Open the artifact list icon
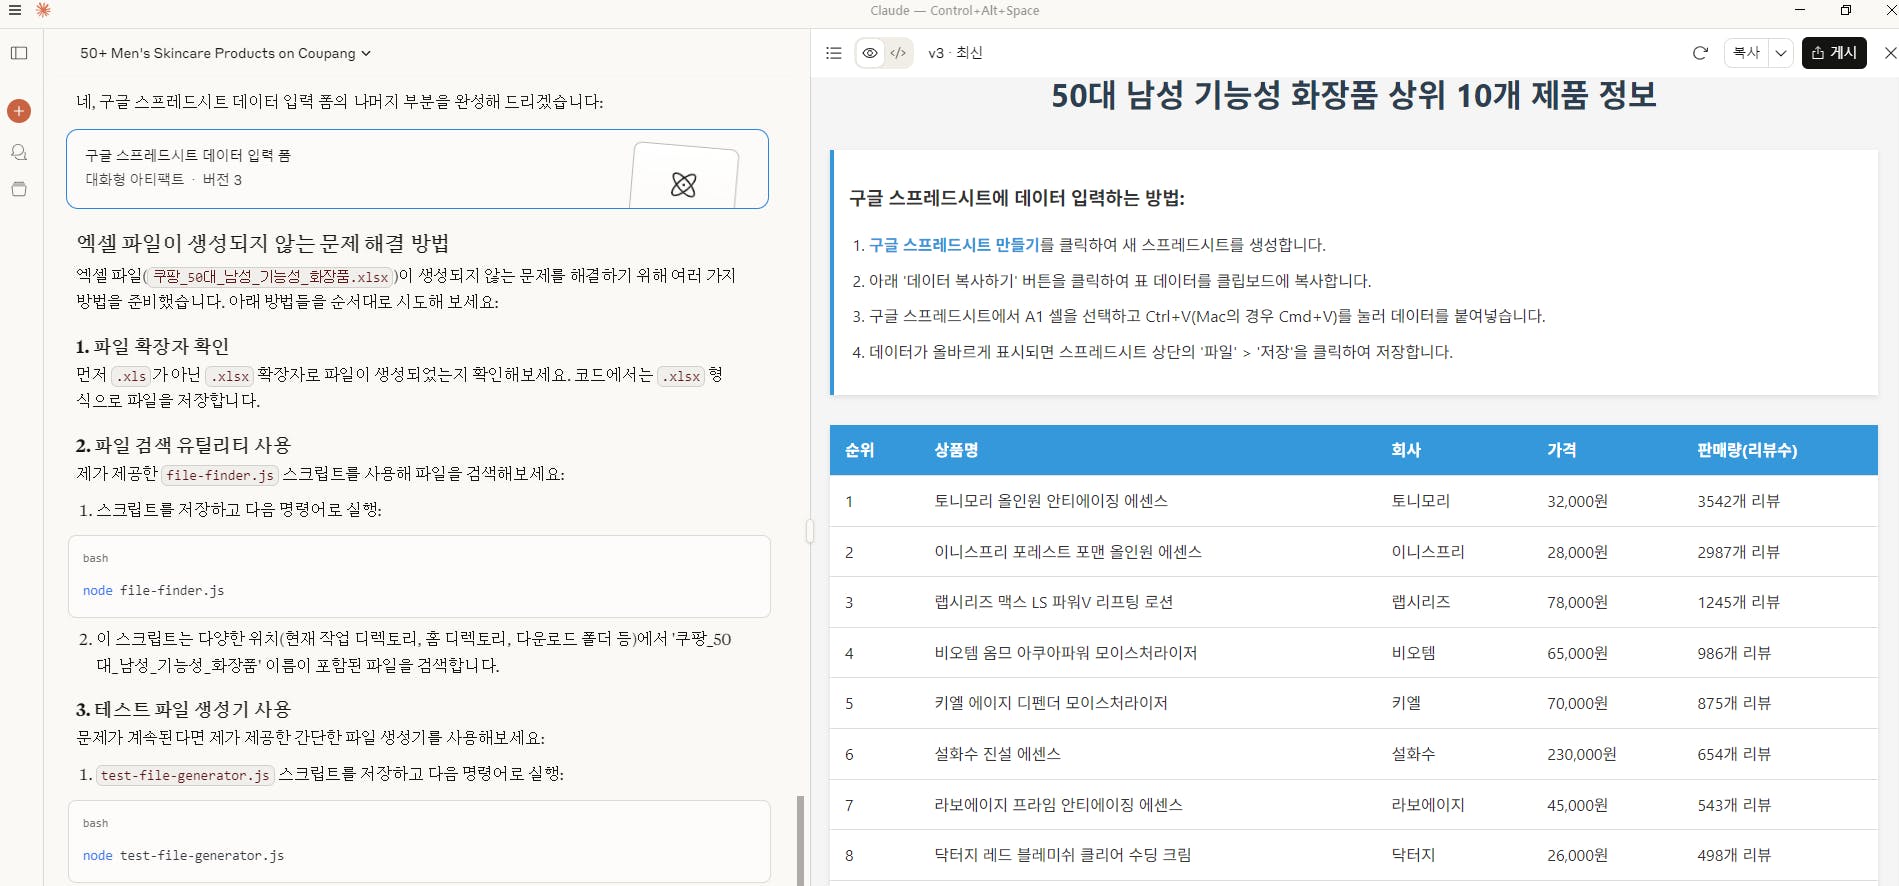Screen dimensions: 1899x886 [x=834, y=53]
